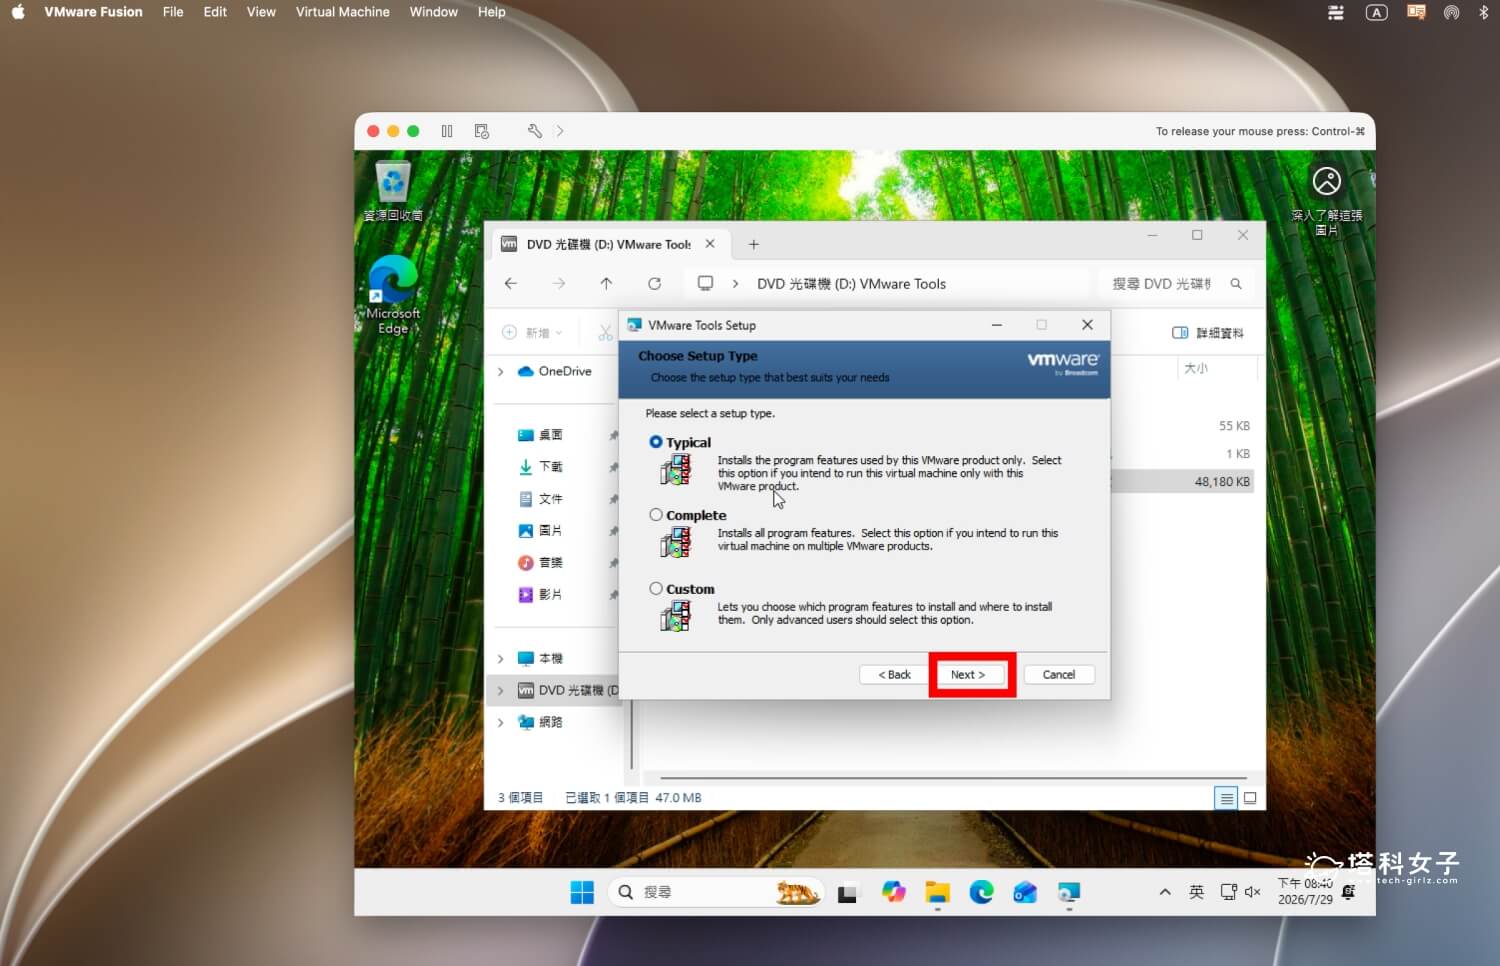
Task: Select the Custom setup type radio button
Action: point(656,589)
